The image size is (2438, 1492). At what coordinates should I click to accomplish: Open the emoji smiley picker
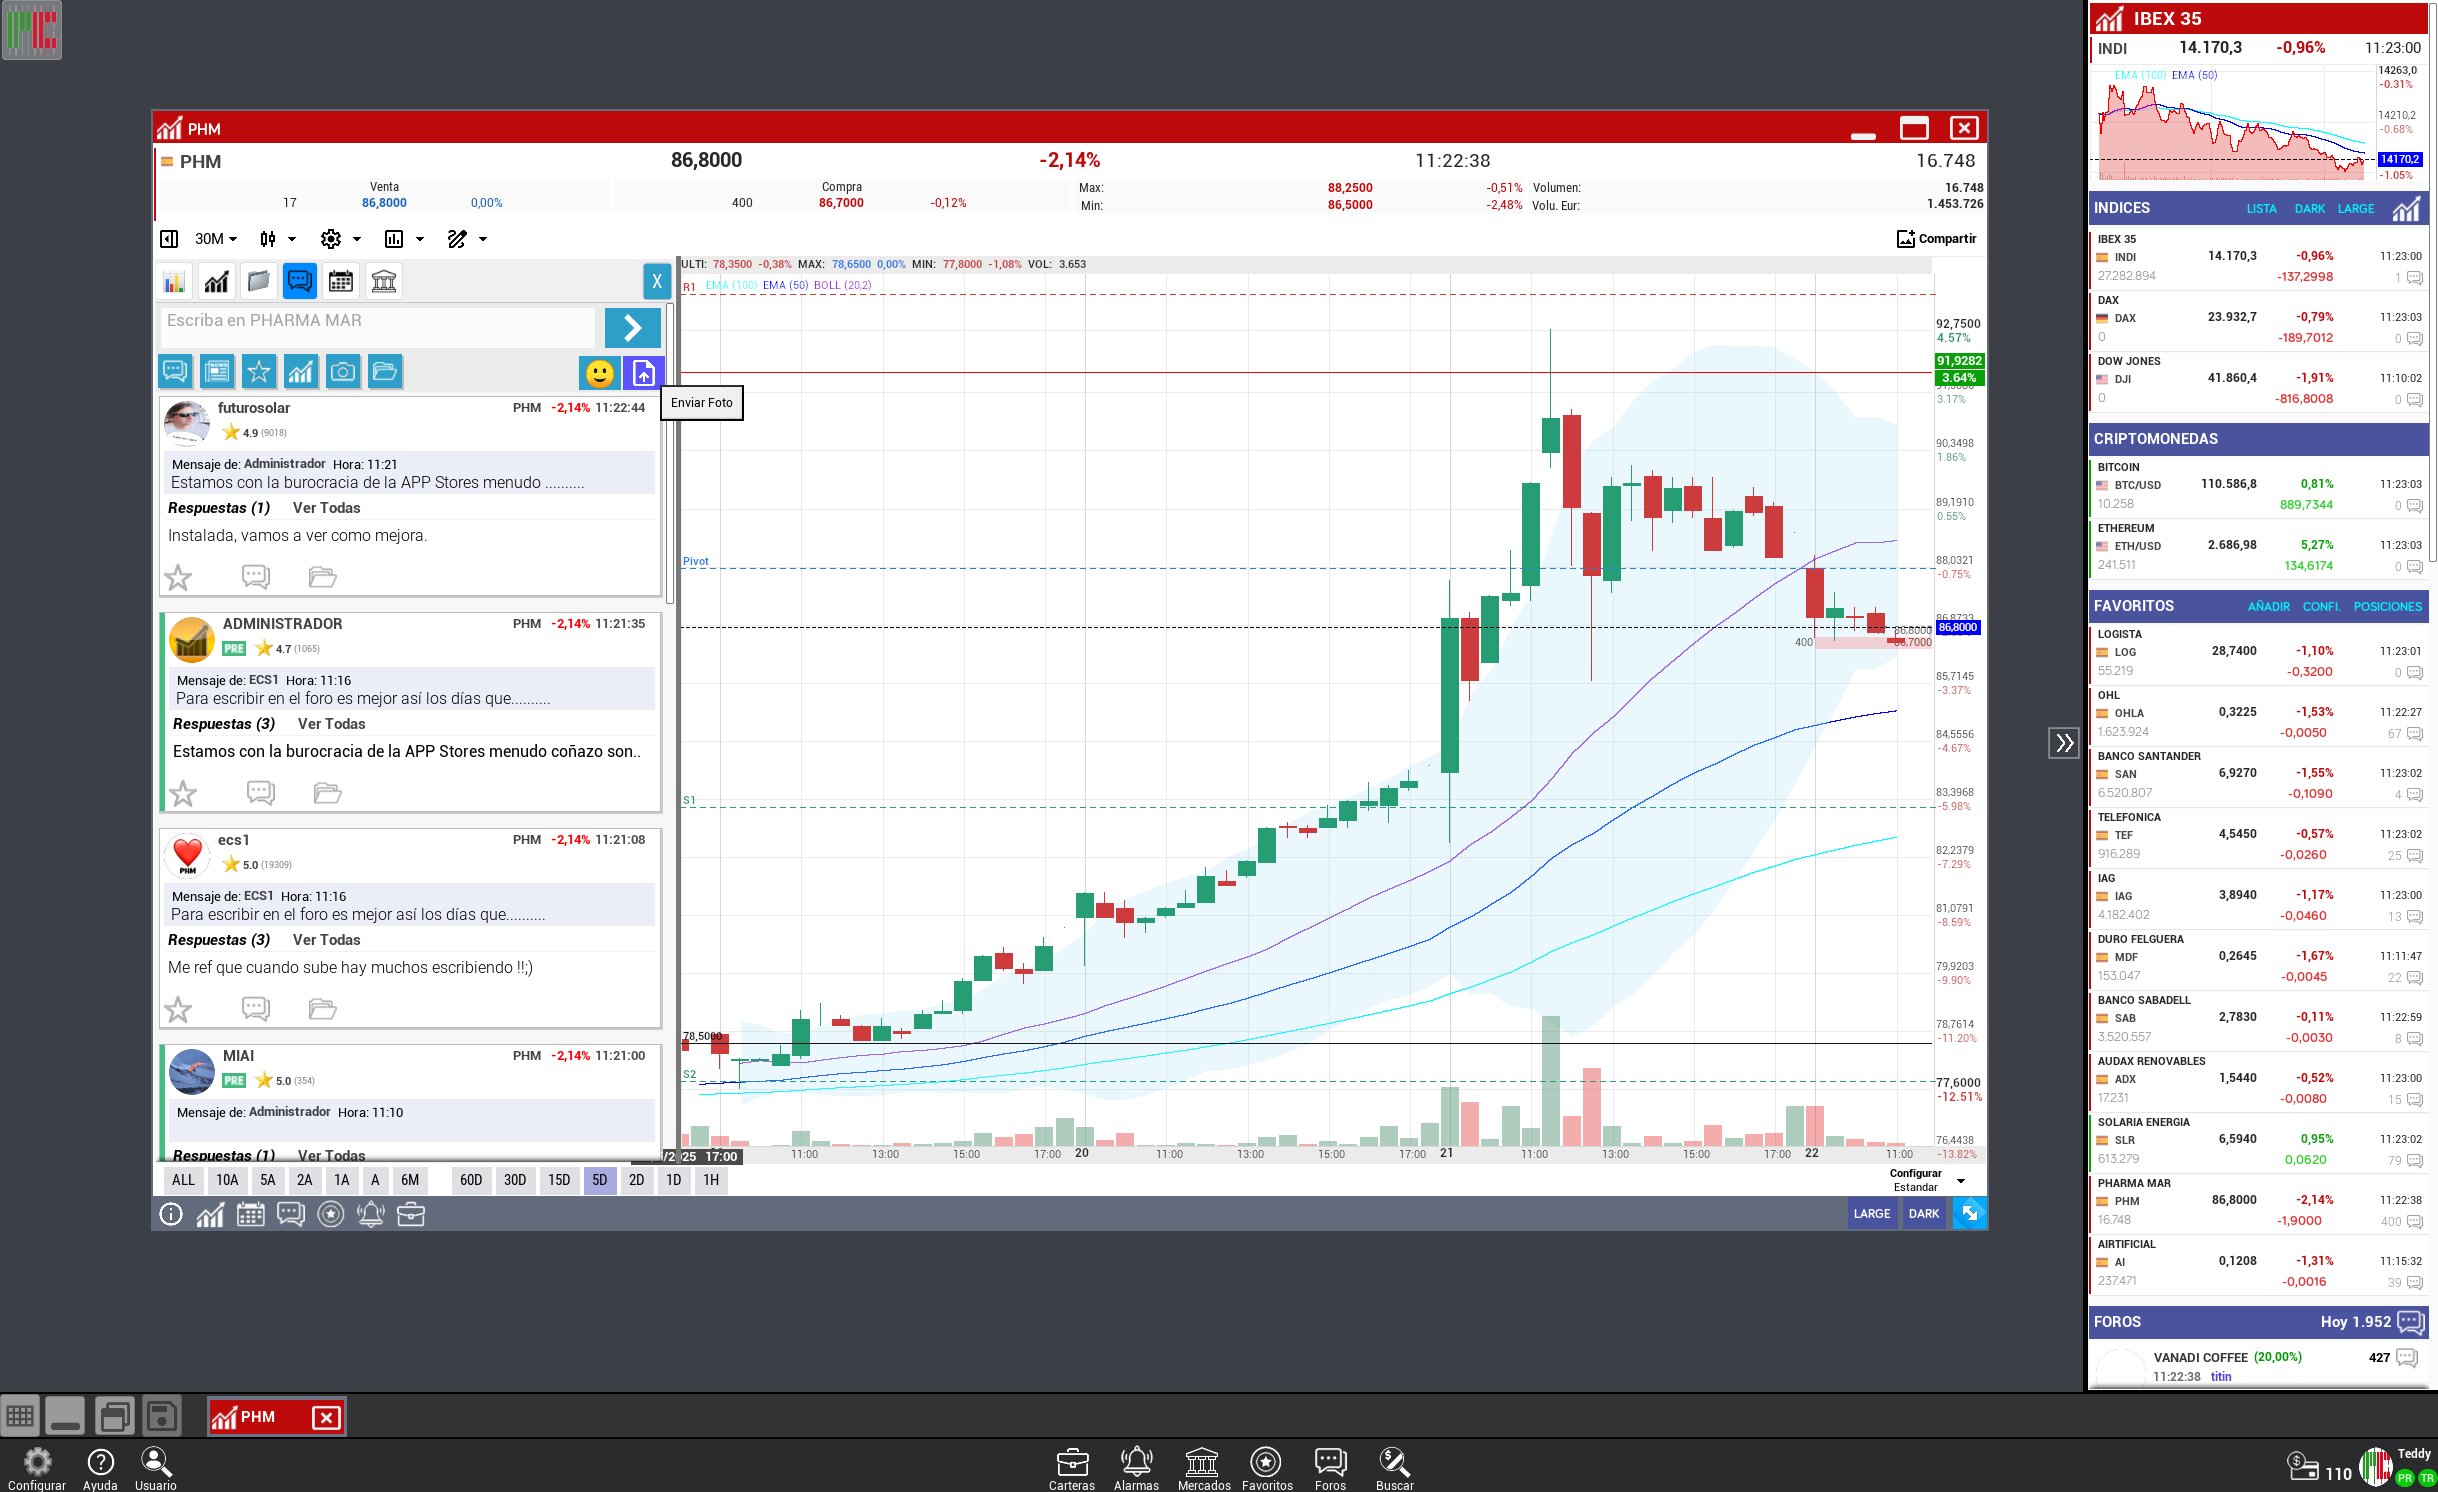(599, 373)
